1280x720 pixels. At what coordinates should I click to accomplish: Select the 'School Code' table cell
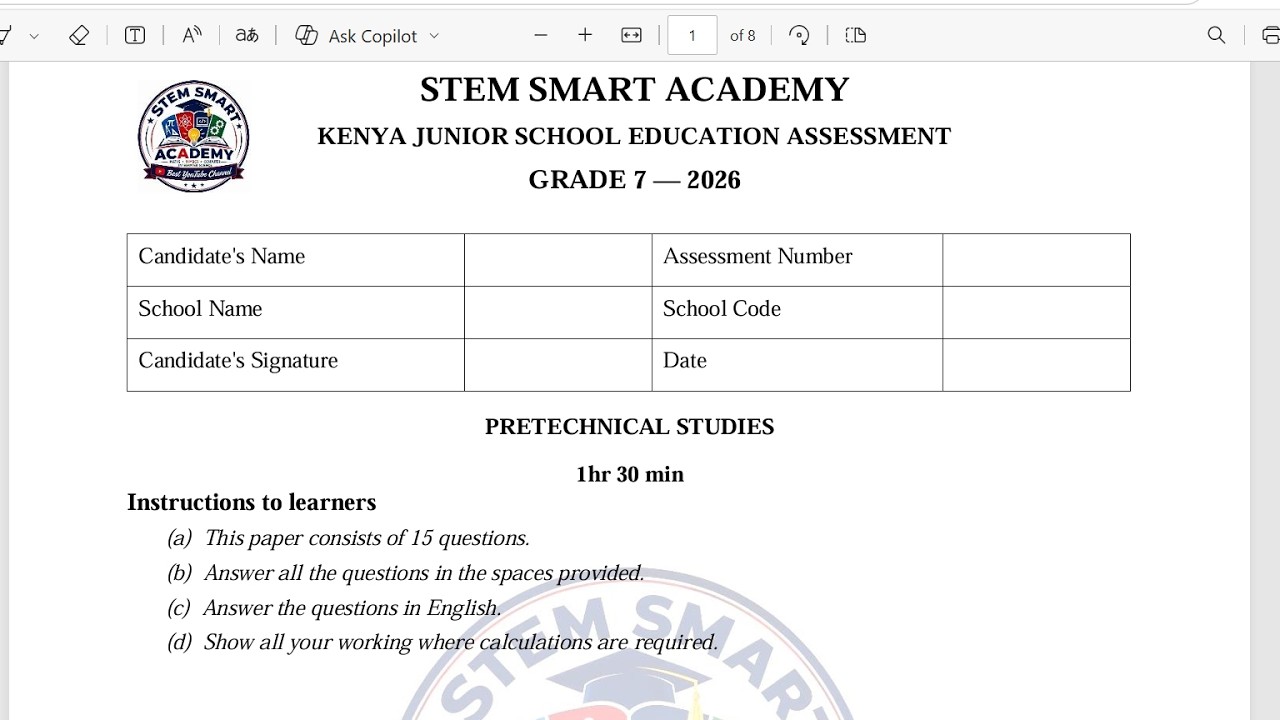pyautogui.click(x=797, y=312)
